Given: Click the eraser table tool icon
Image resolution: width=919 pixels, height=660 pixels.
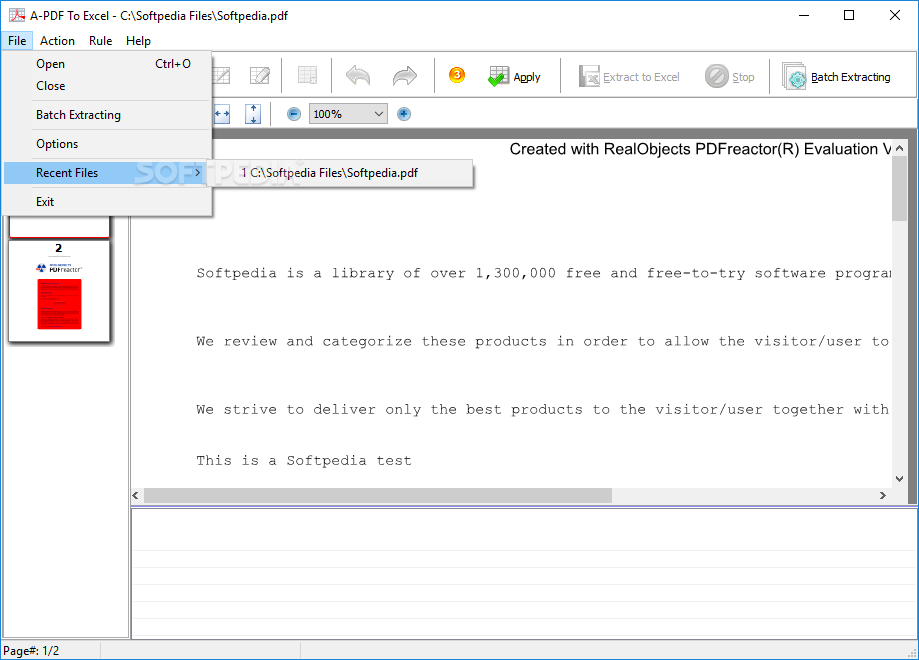Looking at the screenshot, I should pos(260,76).
